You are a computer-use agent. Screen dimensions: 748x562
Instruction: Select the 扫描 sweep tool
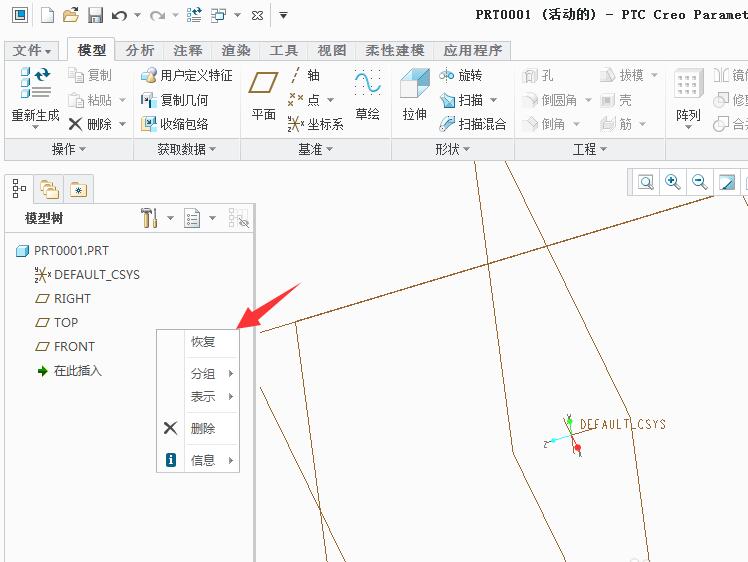461,100
